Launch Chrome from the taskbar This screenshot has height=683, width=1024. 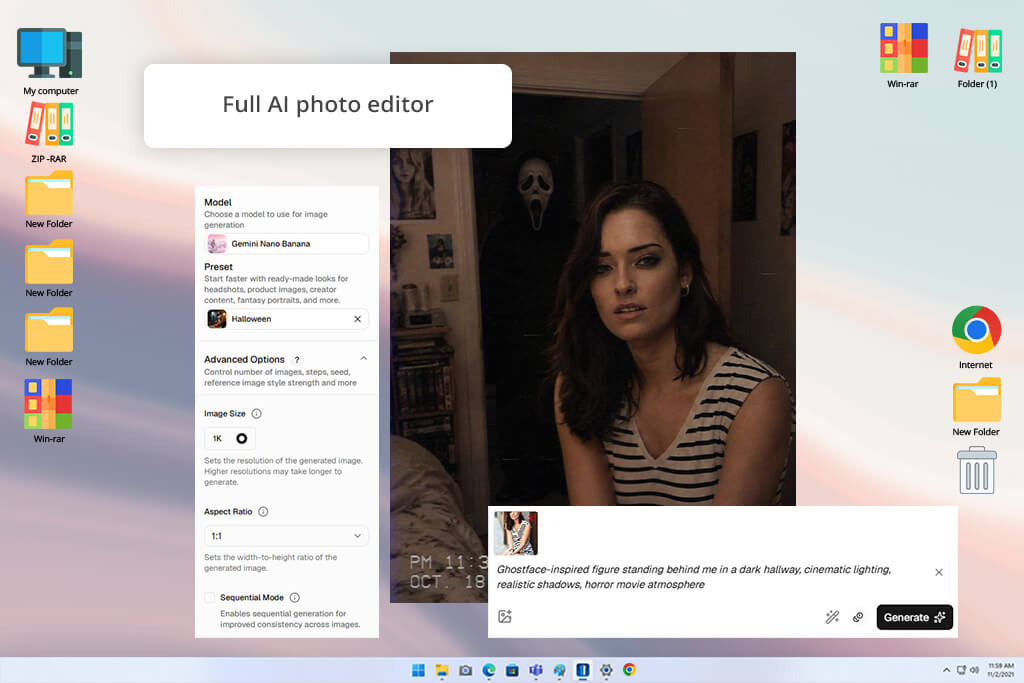coord(630,670)
